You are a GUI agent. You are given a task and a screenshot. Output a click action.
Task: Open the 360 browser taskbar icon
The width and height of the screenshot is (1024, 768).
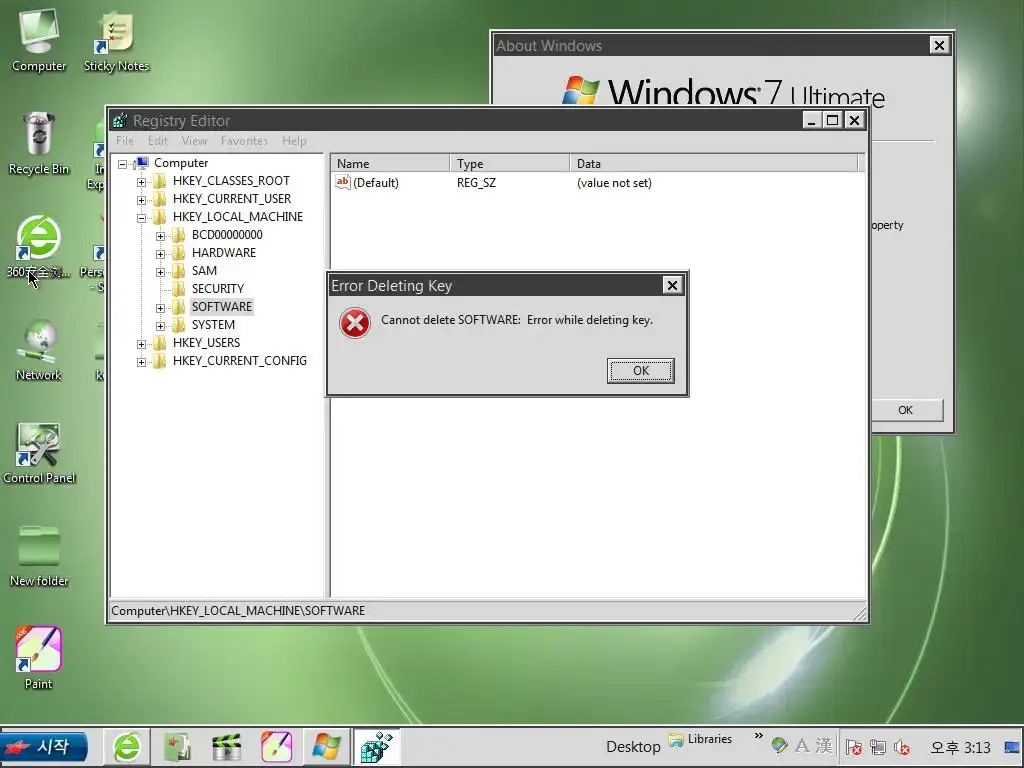(x=127, y=746)
